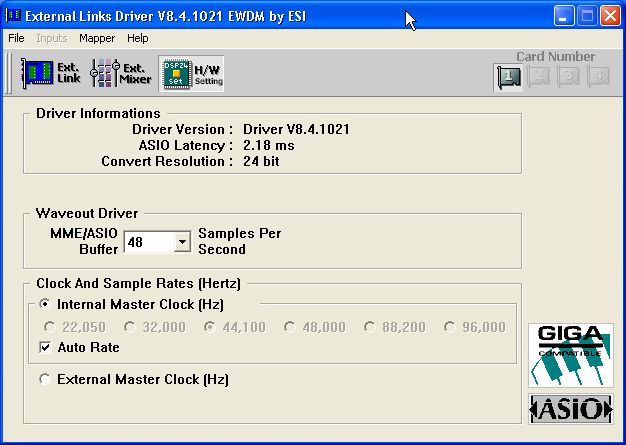Minimize the External Links Driver window
626x445 pixels.
pos(564,16)
